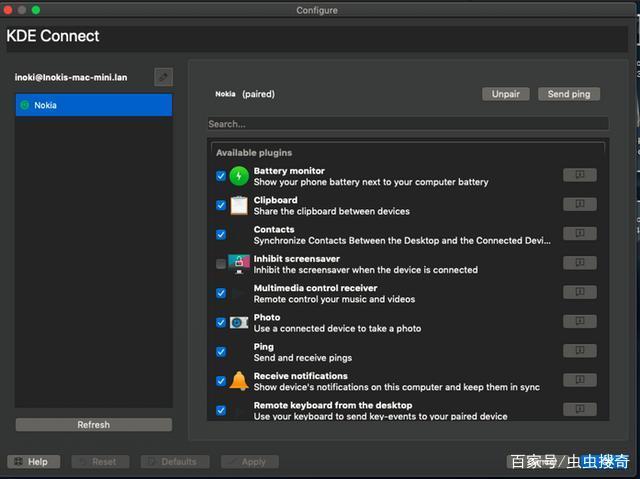Screen dimensions: 640x479
Task: Click the Refresh button under device list
Action: pyautogui.click(x=94, y=425)
